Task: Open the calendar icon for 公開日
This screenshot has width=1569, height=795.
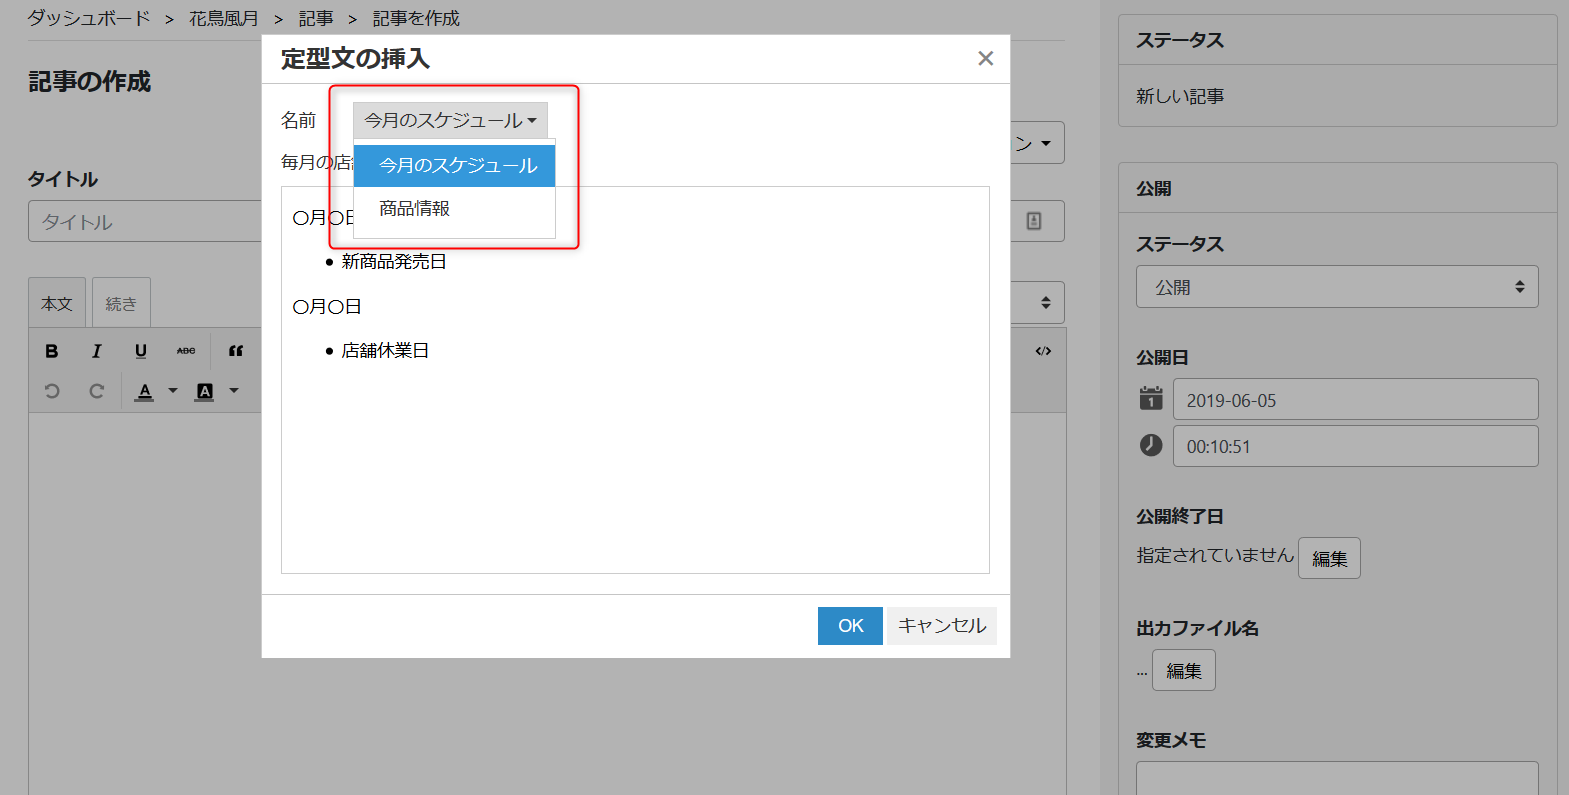Action: point(1151,399)
